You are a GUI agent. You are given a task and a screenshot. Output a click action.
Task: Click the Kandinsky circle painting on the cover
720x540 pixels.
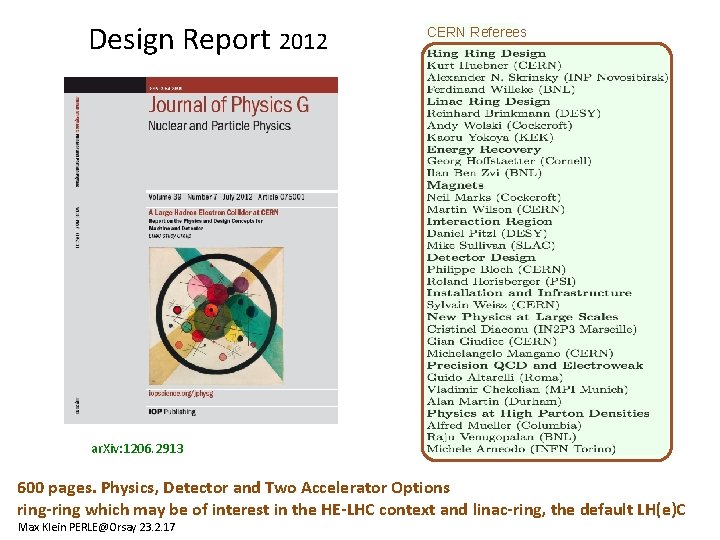(x=216, y=316)
